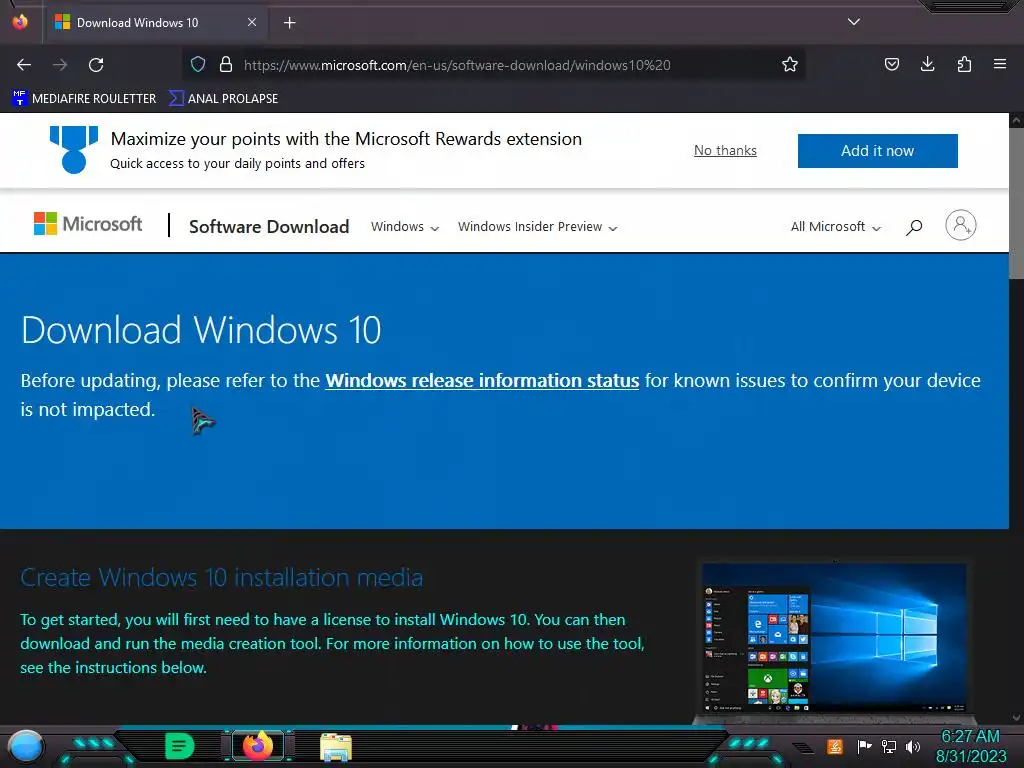Open the Windows release information status link
This screenshot has height=768, width=1024.
(x=482, y=381)
